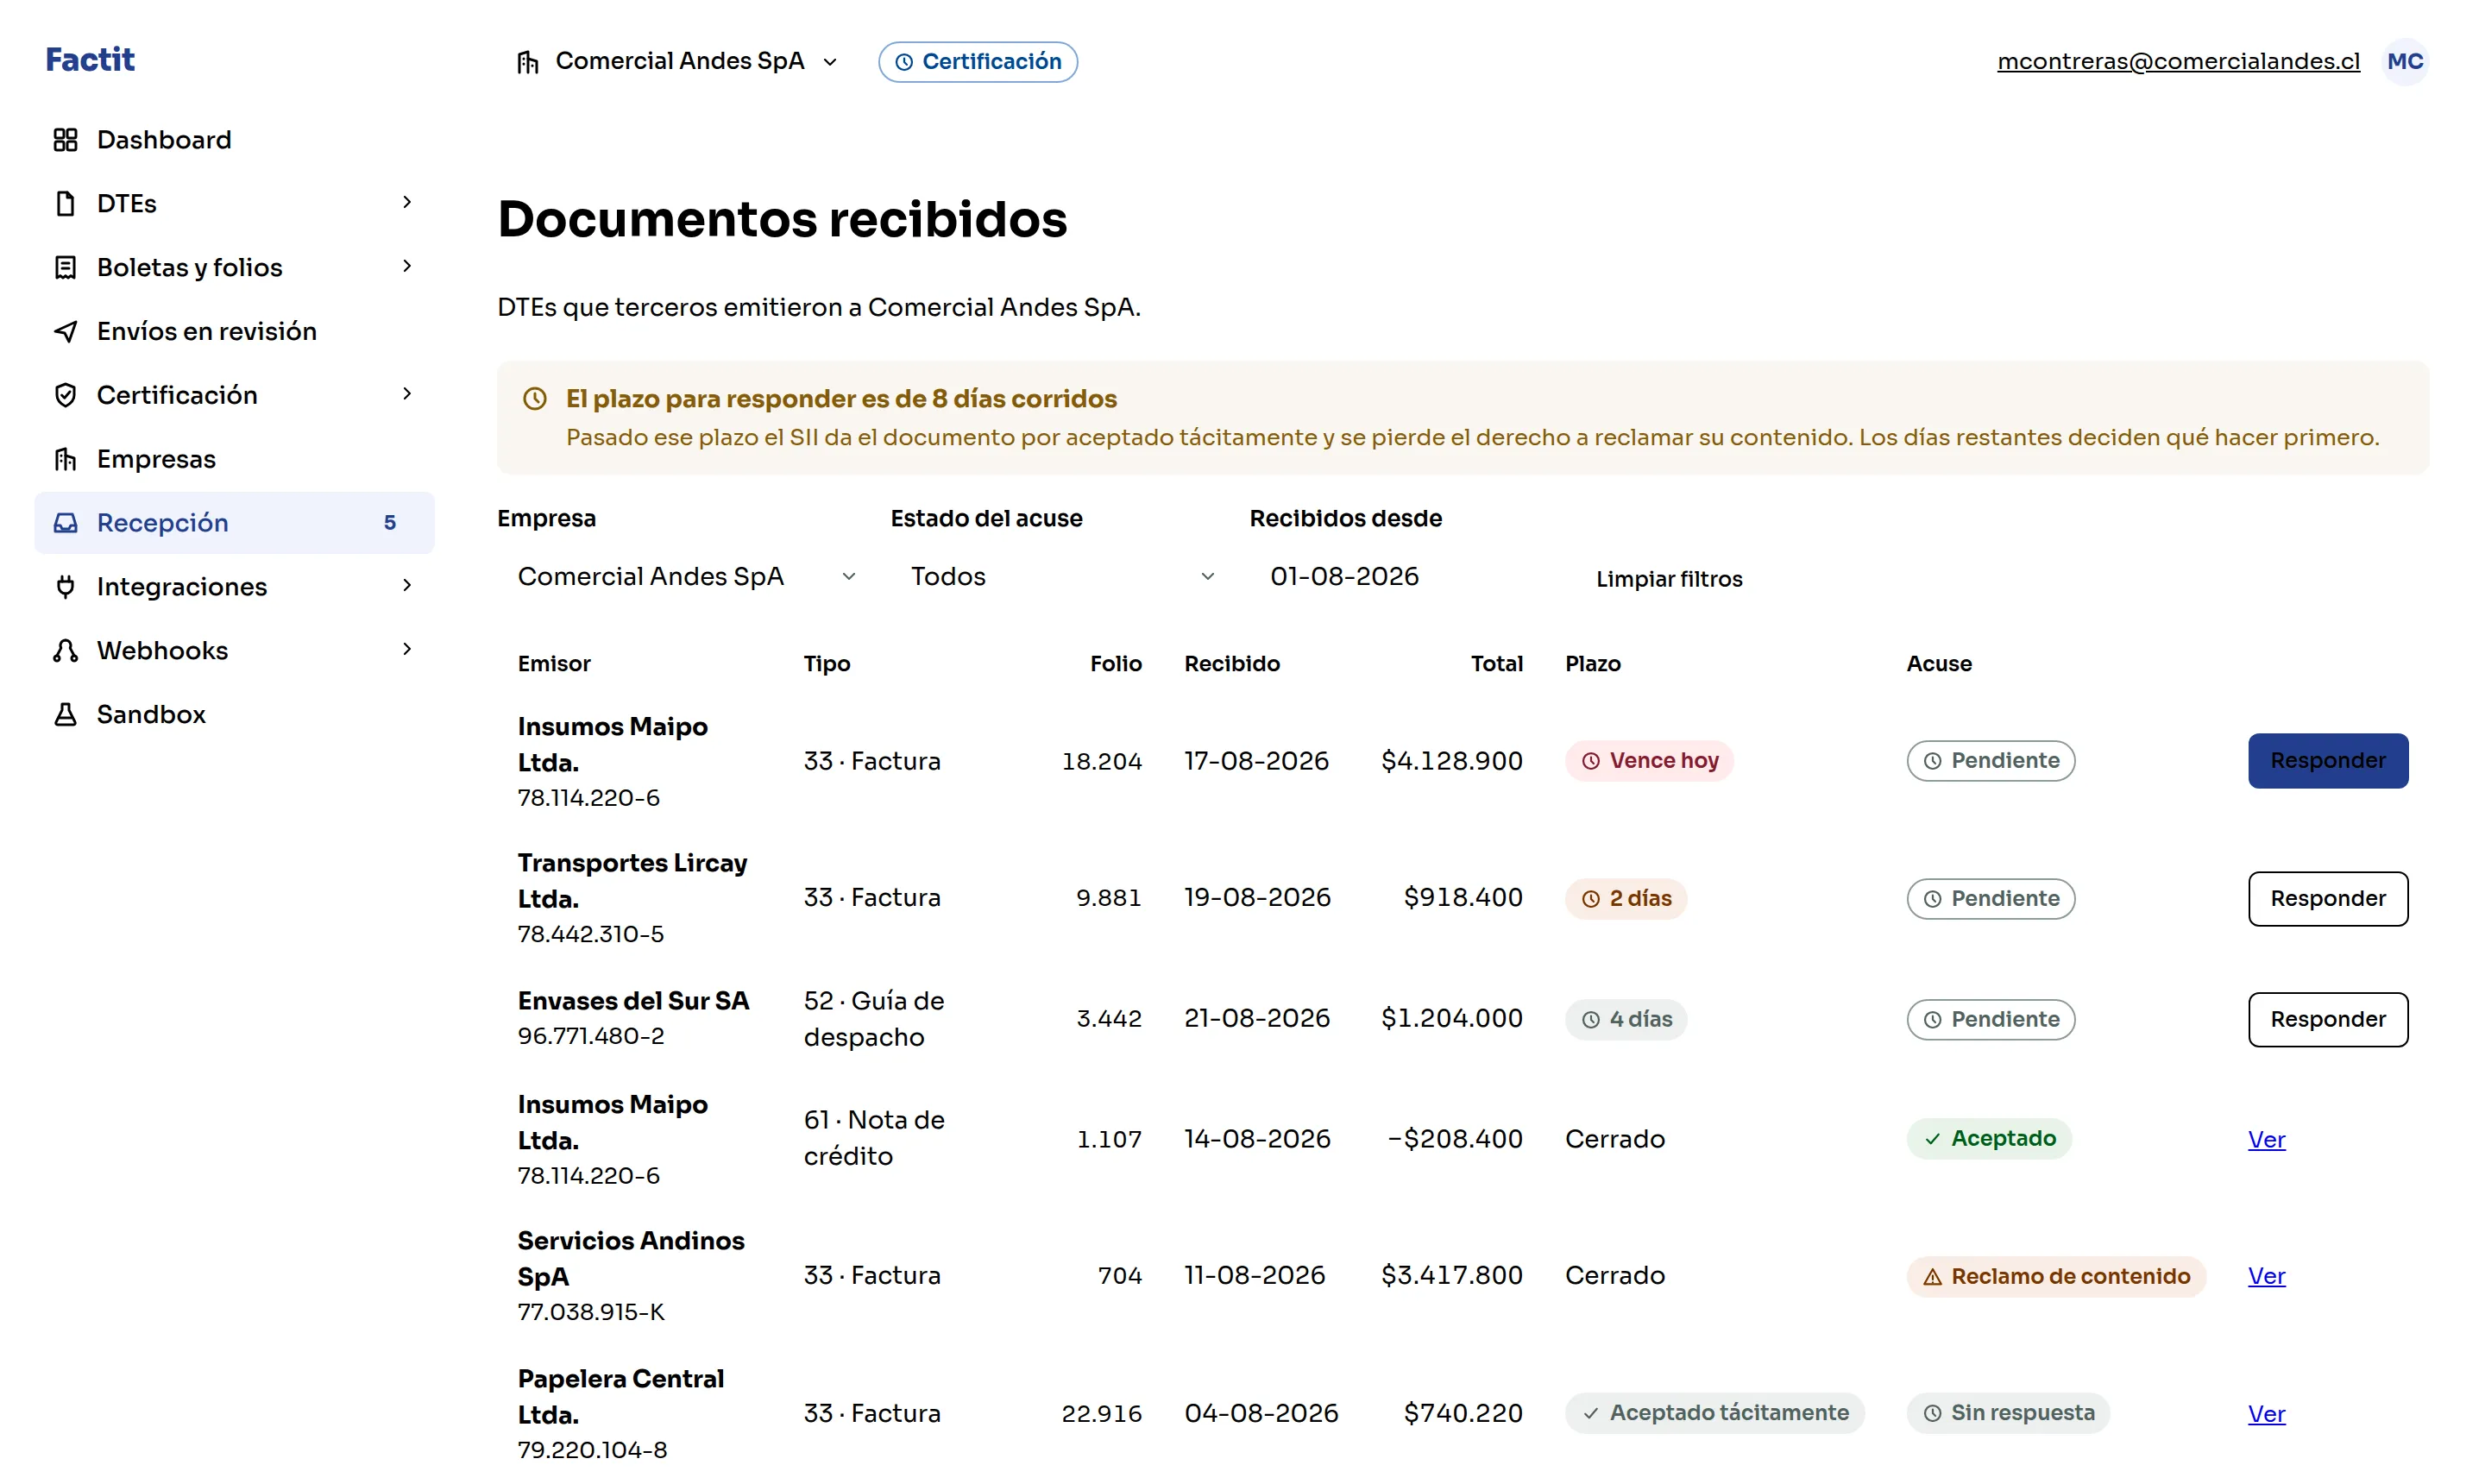The height and width of the screenshot is (1484, 2485).
Task: Click the Envíos en revisión paper-plane icon
Action: tap(65, 331)
